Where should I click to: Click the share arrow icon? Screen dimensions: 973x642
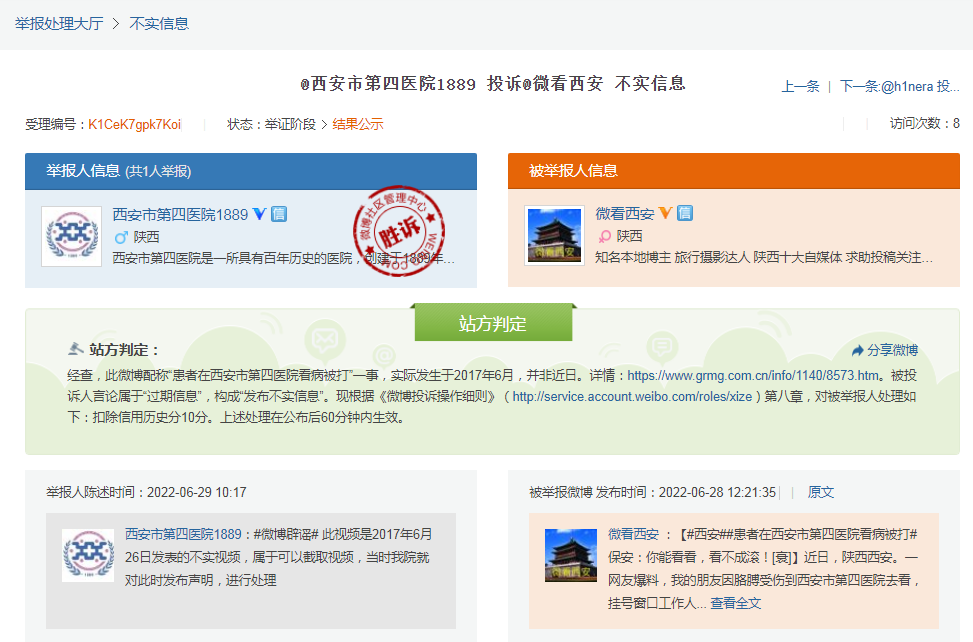point(858,350)
